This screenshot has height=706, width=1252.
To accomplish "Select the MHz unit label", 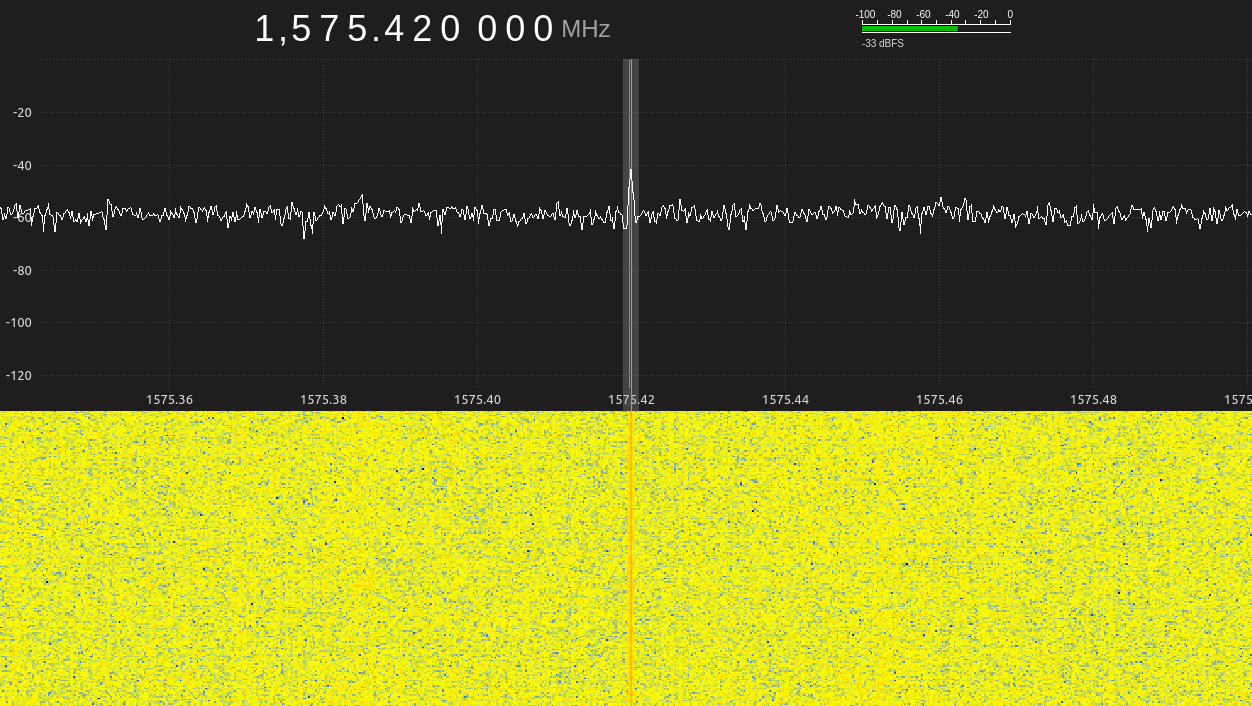I will coord(584,30).
